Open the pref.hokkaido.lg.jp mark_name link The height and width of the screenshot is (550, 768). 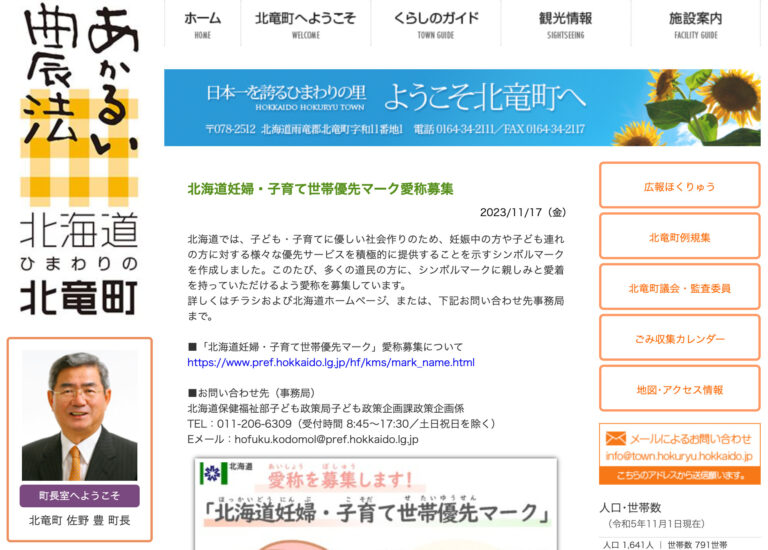coord(330,362)
